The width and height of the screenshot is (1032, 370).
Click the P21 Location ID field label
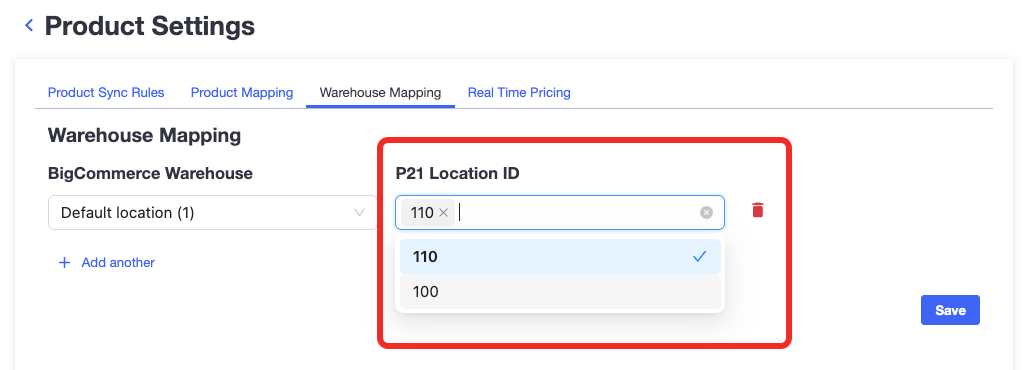point(457,174)
